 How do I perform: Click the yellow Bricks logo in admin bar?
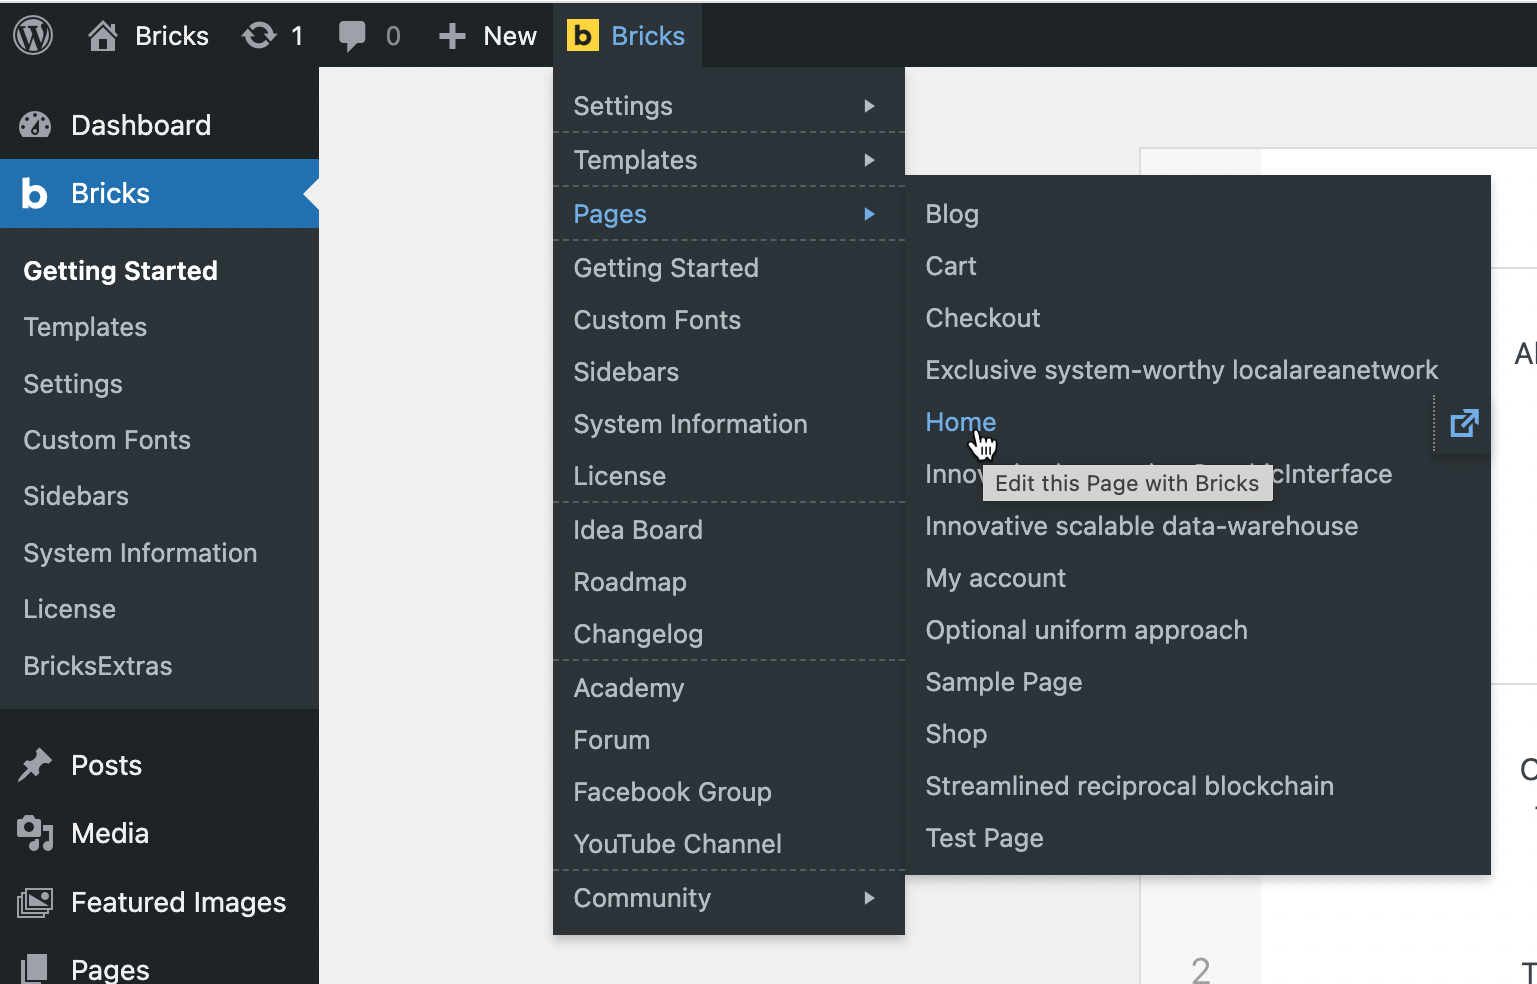[x=582, y=36]
